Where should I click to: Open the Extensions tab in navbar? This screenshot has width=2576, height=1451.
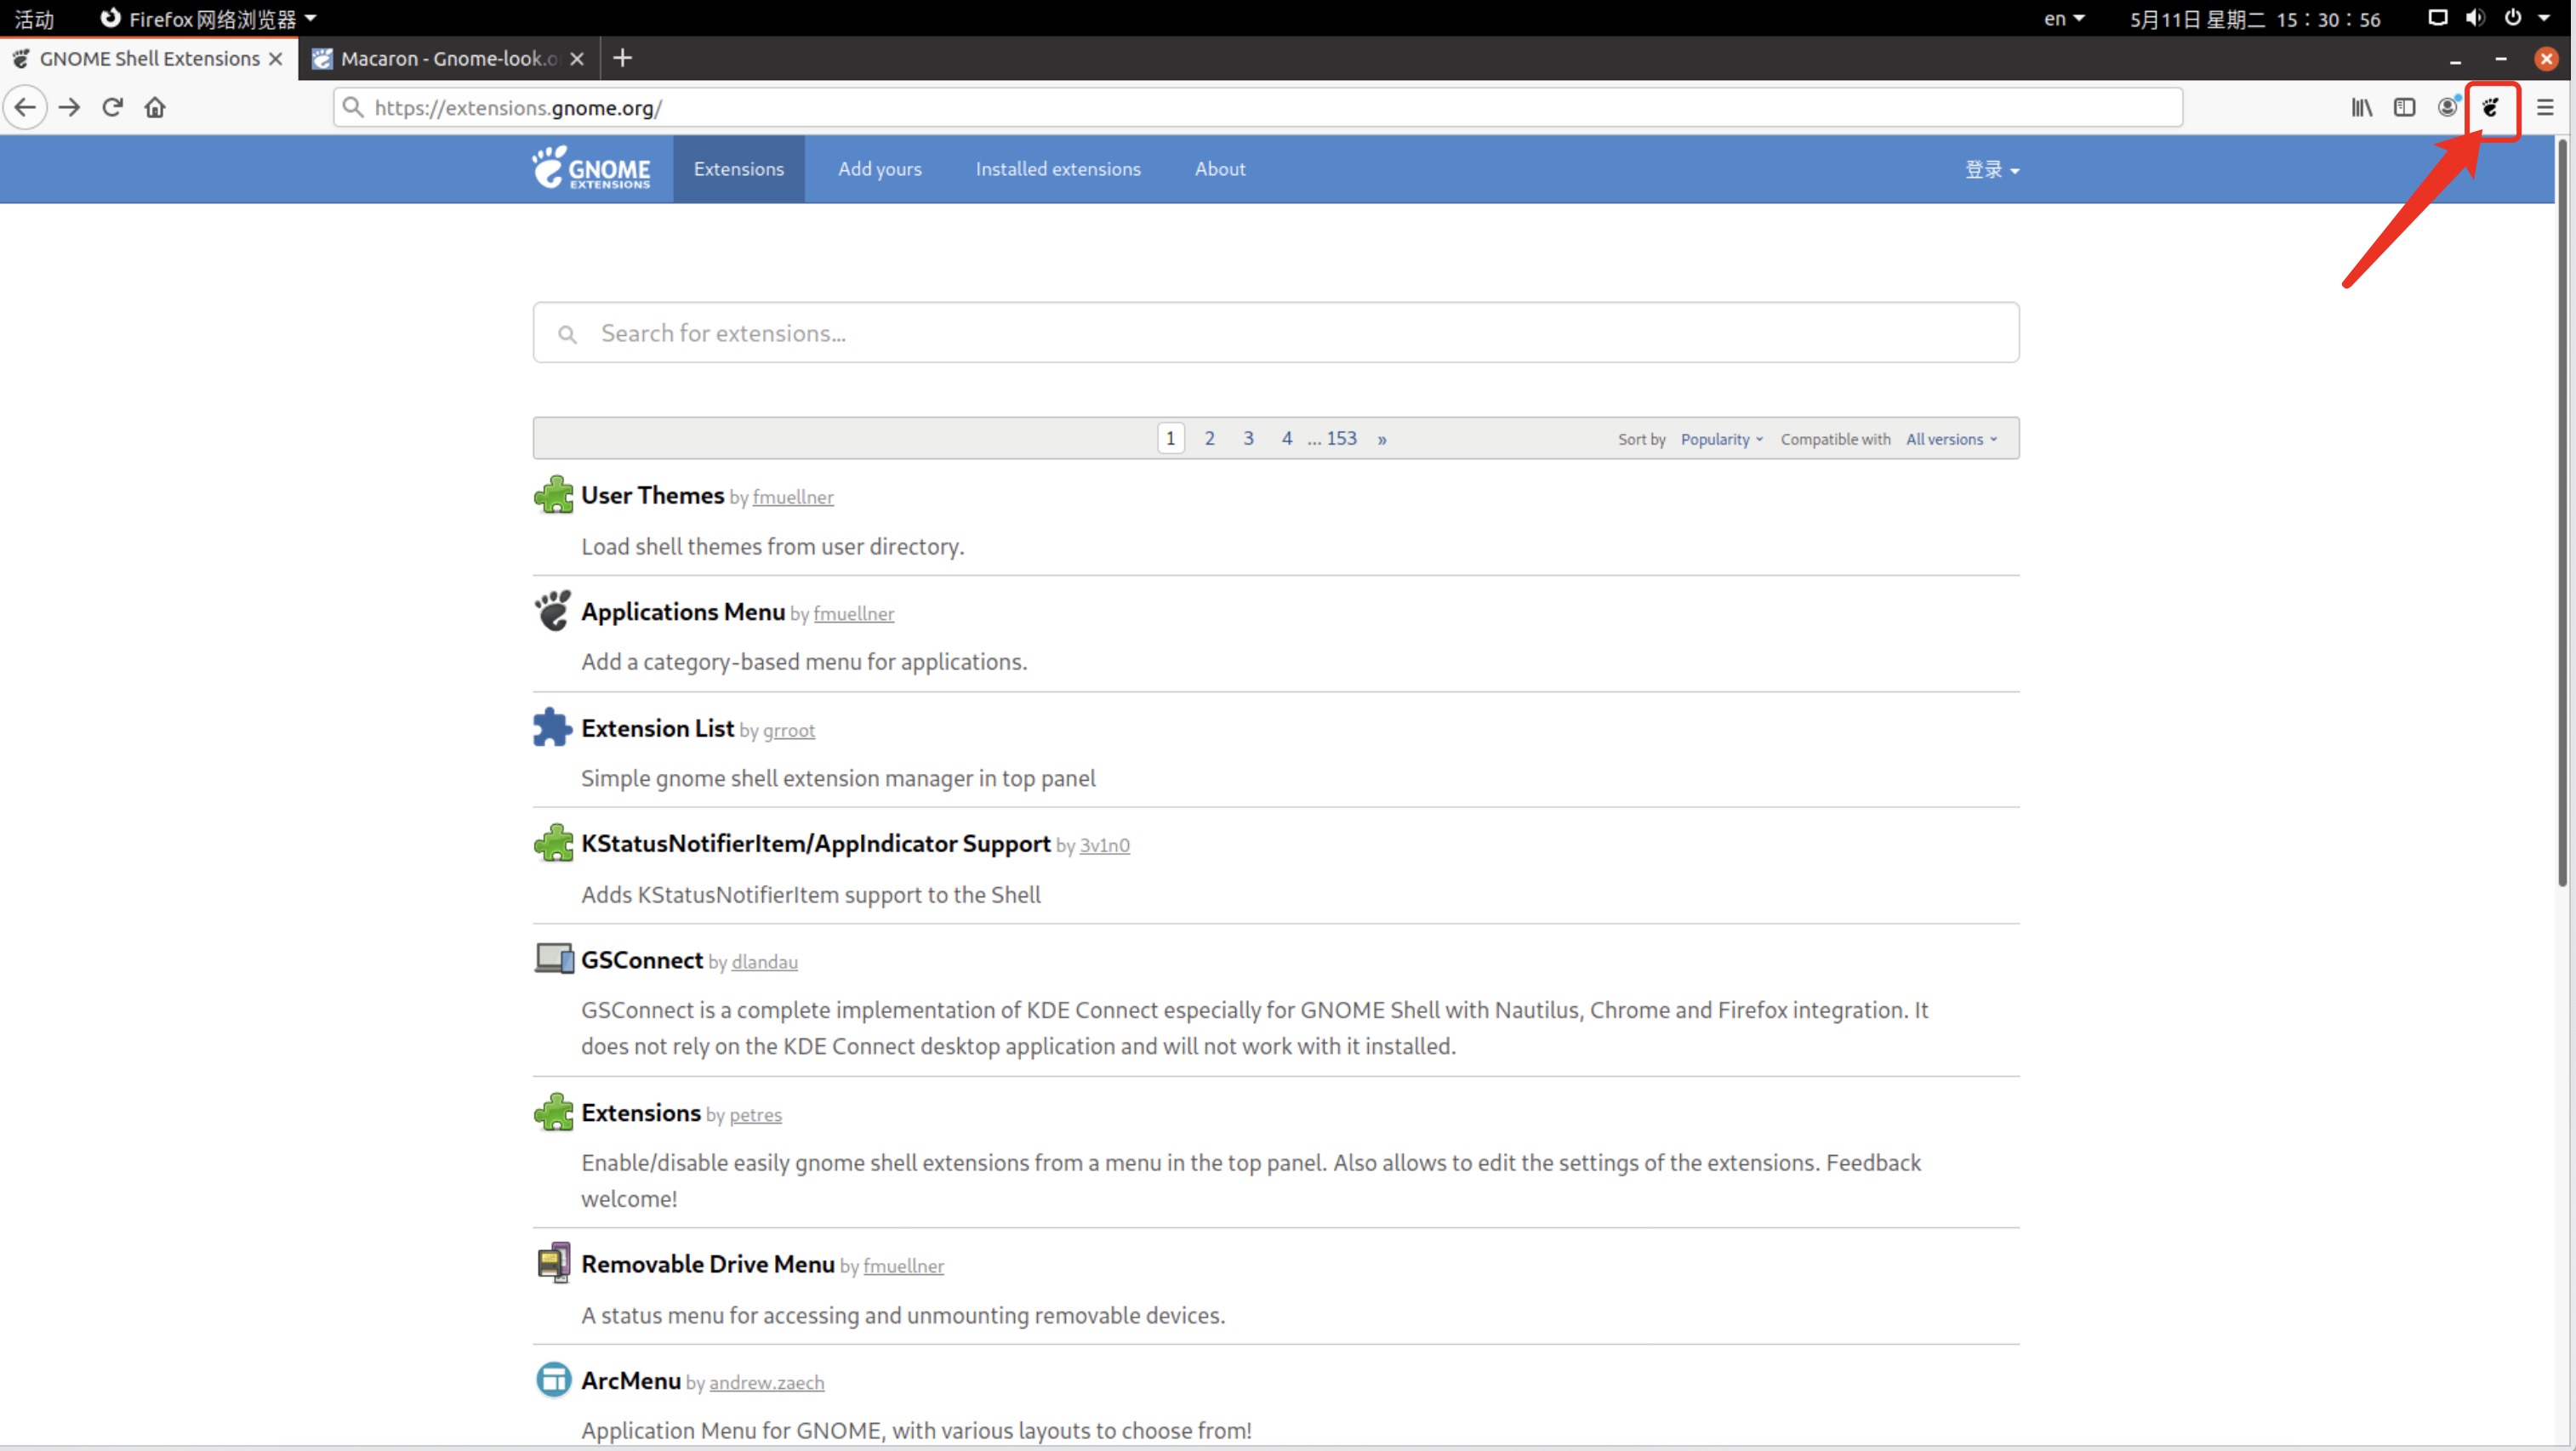(x=738, y=168)
